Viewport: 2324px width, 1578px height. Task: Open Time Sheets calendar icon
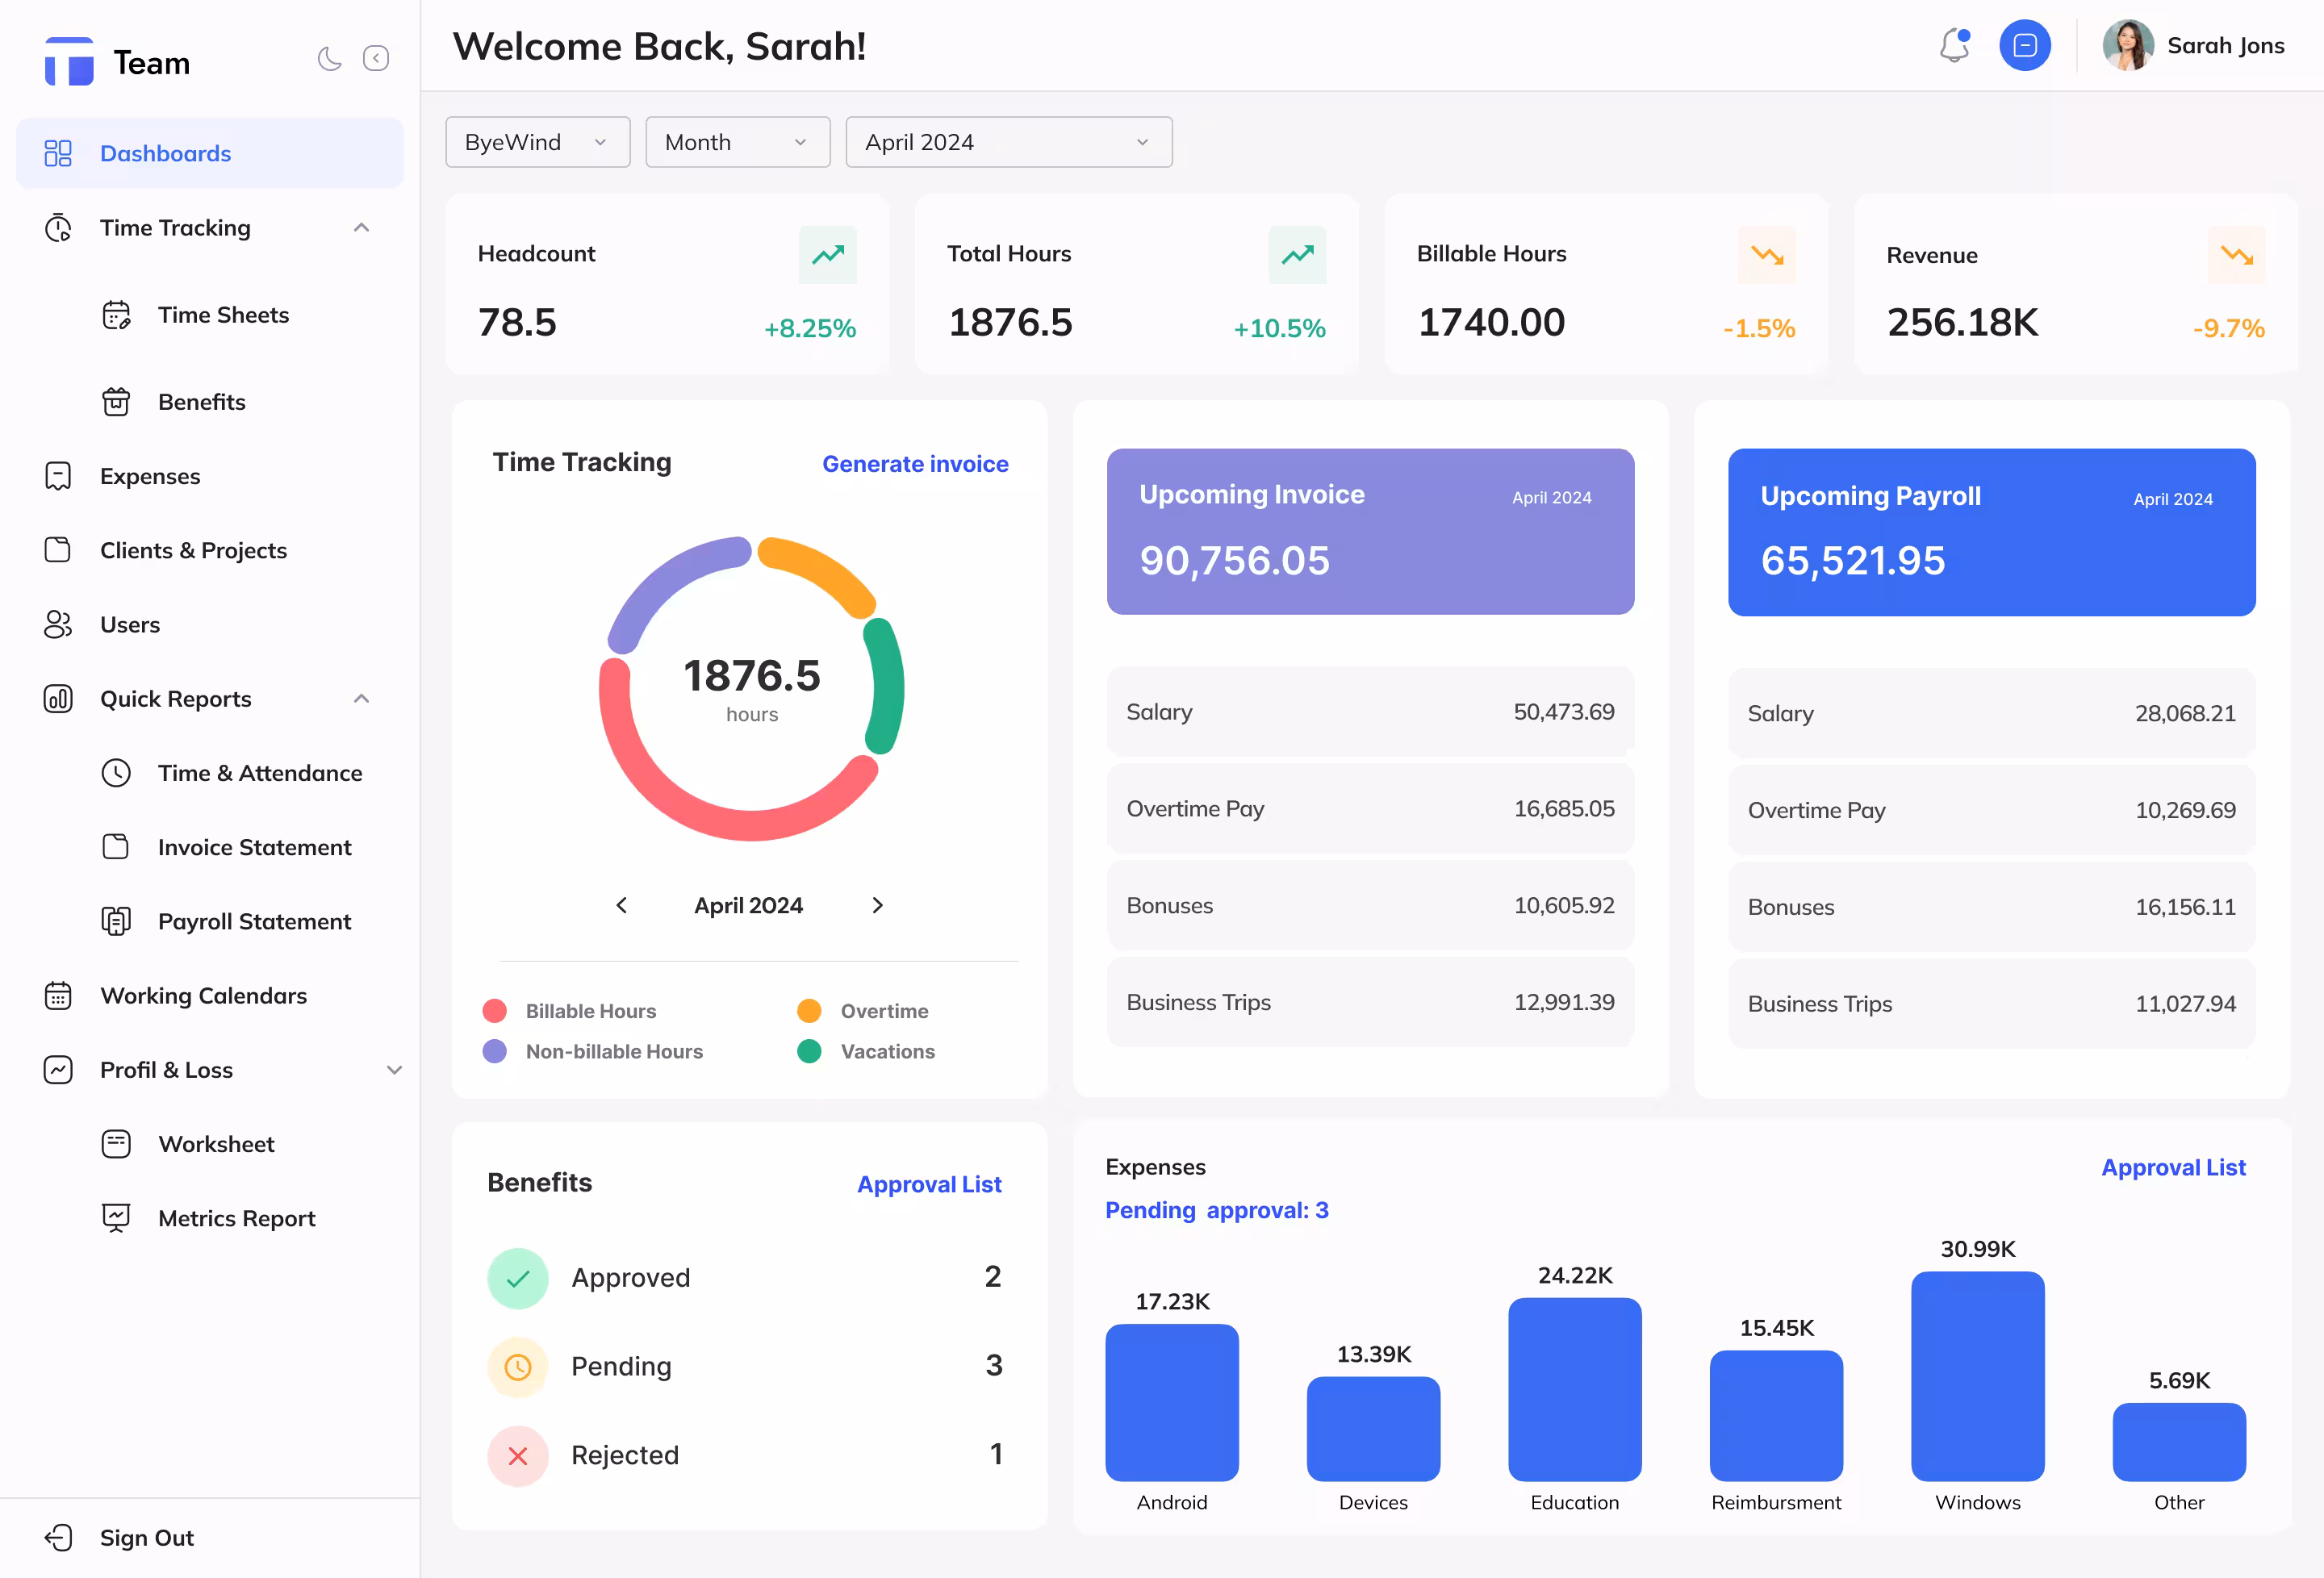pyautogui.click(x=116, y=315)
